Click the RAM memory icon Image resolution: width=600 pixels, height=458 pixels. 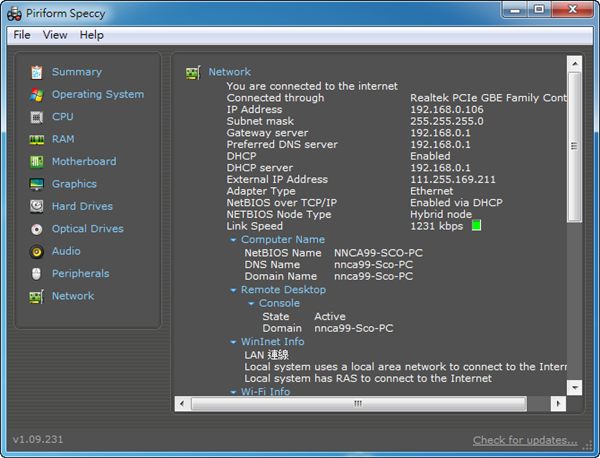(37, 140)
